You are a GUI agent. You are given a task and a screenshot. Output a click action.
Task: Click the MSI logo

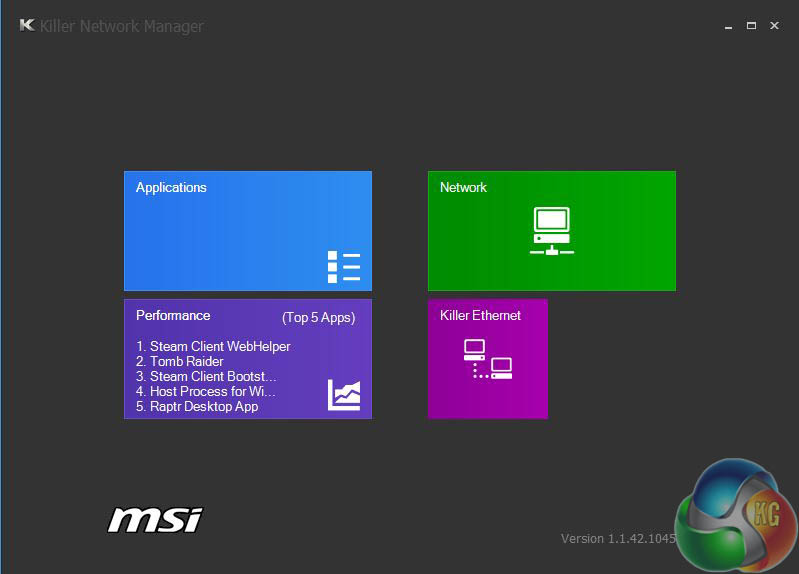point(155,520)
